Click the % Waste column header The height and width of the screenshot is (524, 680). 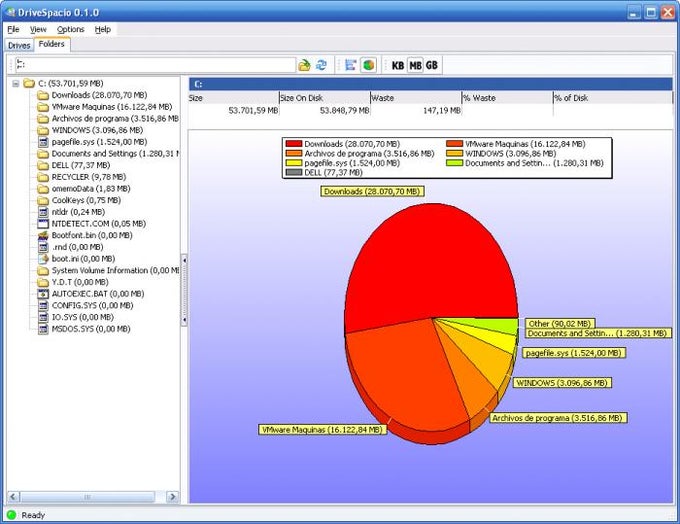pos(507,98)
